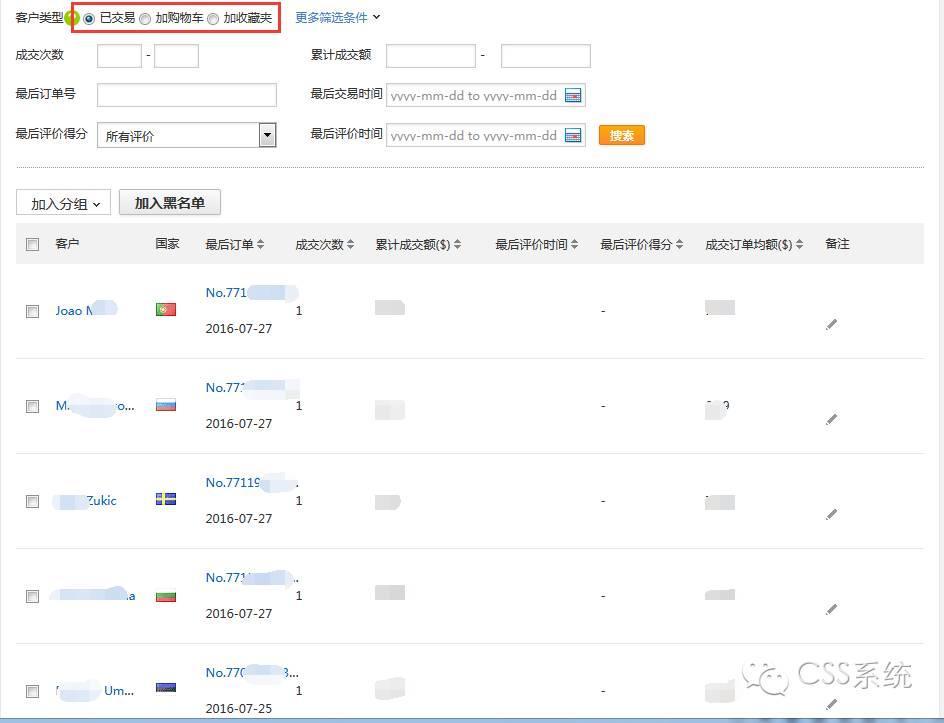944x723 pixels.
Task: Click the Sweden flag icon in Zukic row
Action: pyautogui.click(x=166, y=500)
